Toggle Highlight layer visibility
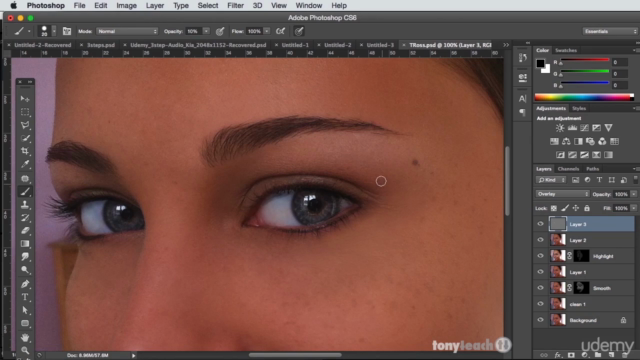The image size is (640, 360). 540,256
